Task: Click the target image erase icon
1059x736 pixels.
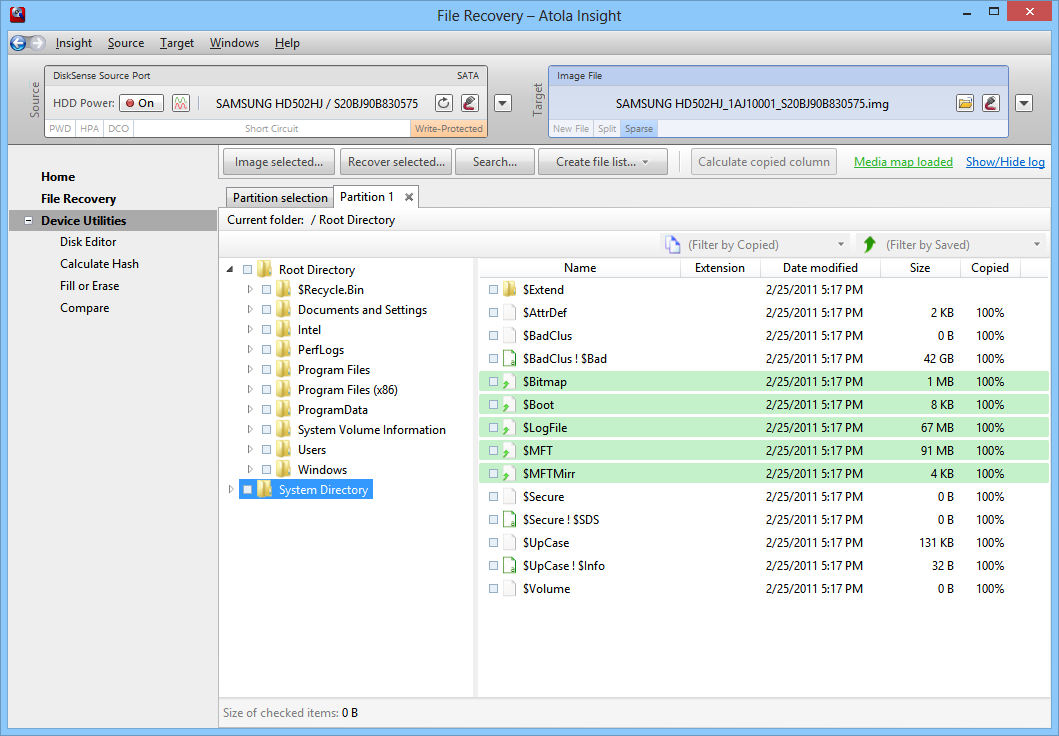Action: [x=991, y=103]
